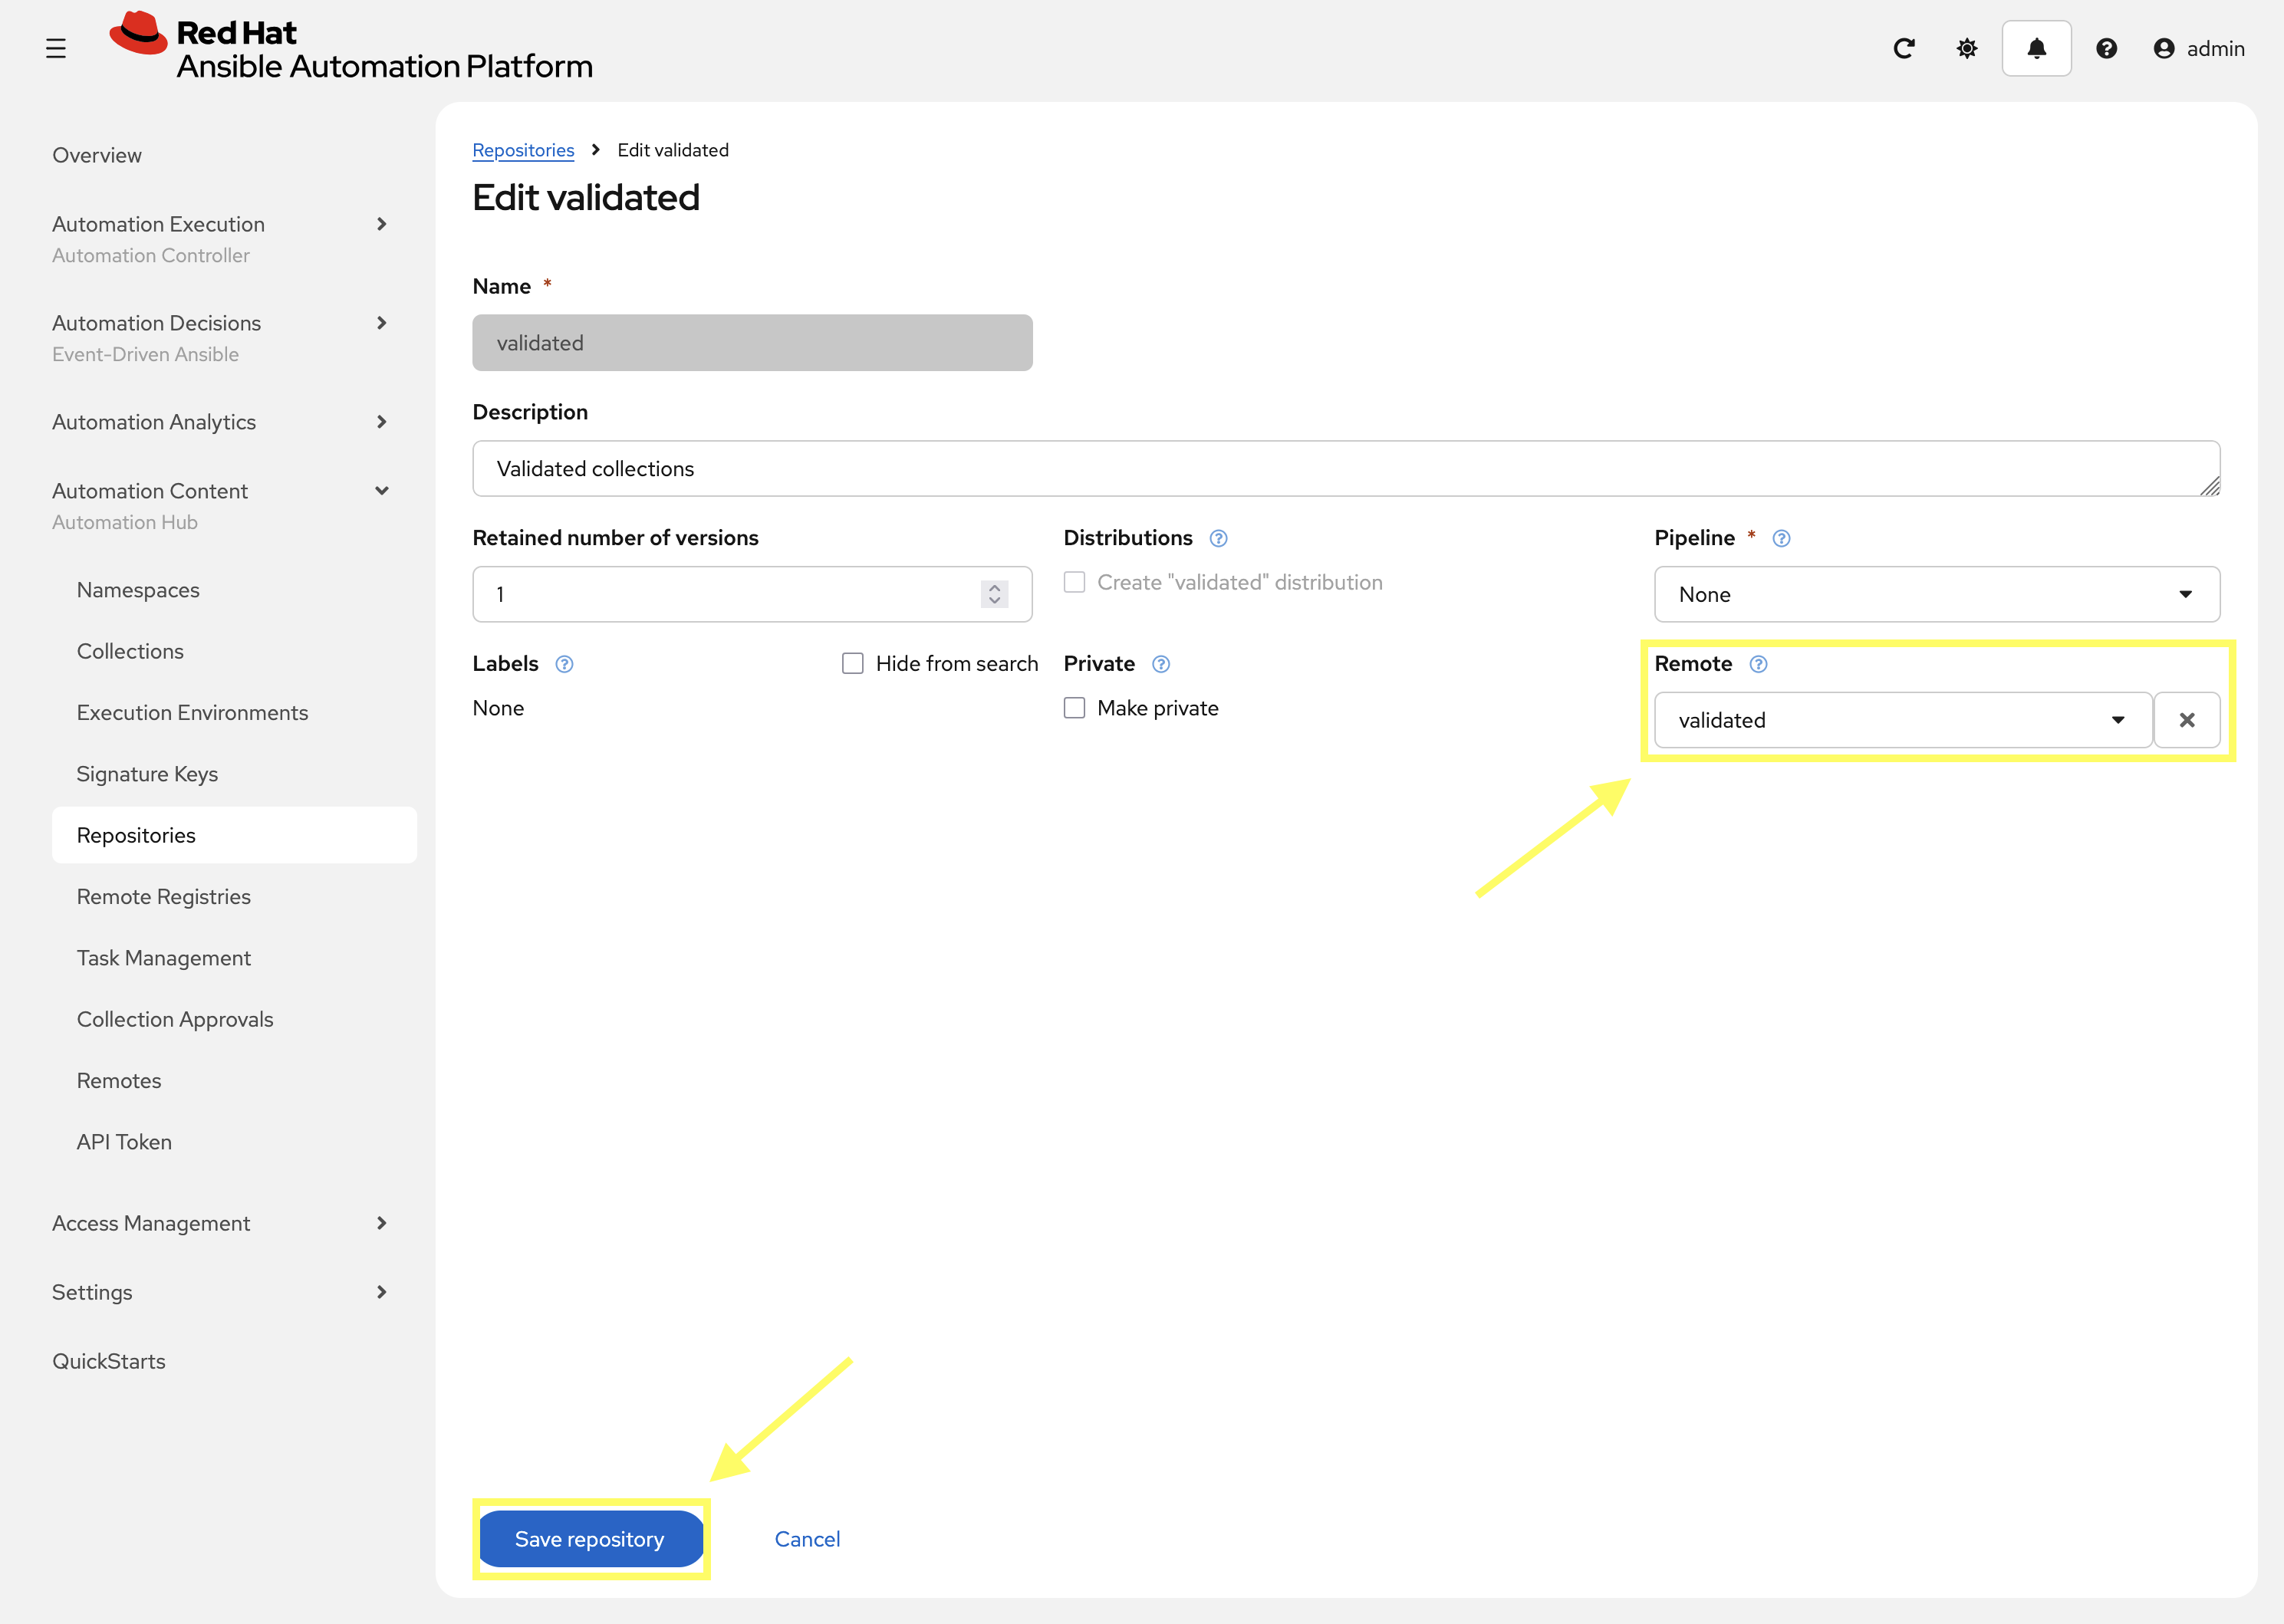Follow the Repositories breadcrumb link
This screenshot has height=1624, width=2284.
523,150
